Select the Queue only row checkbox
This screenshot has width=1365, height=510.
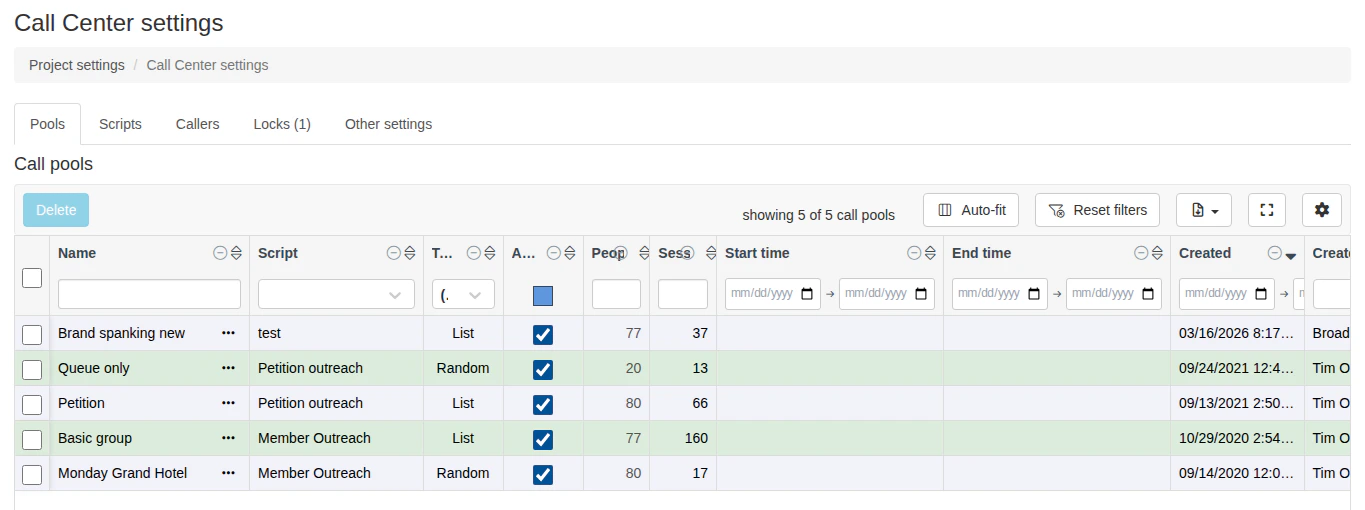pyautogui.click(x=32, y=369)
